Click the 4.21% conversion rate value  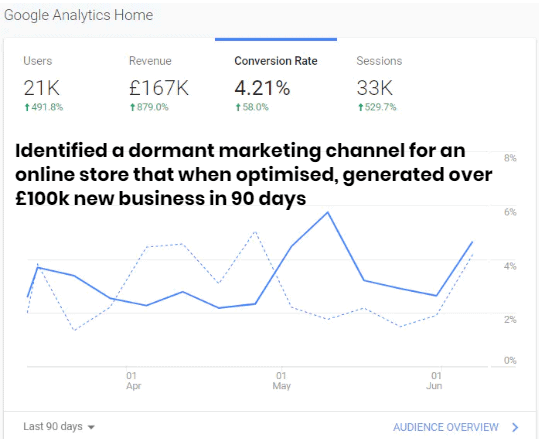(262, 88)
